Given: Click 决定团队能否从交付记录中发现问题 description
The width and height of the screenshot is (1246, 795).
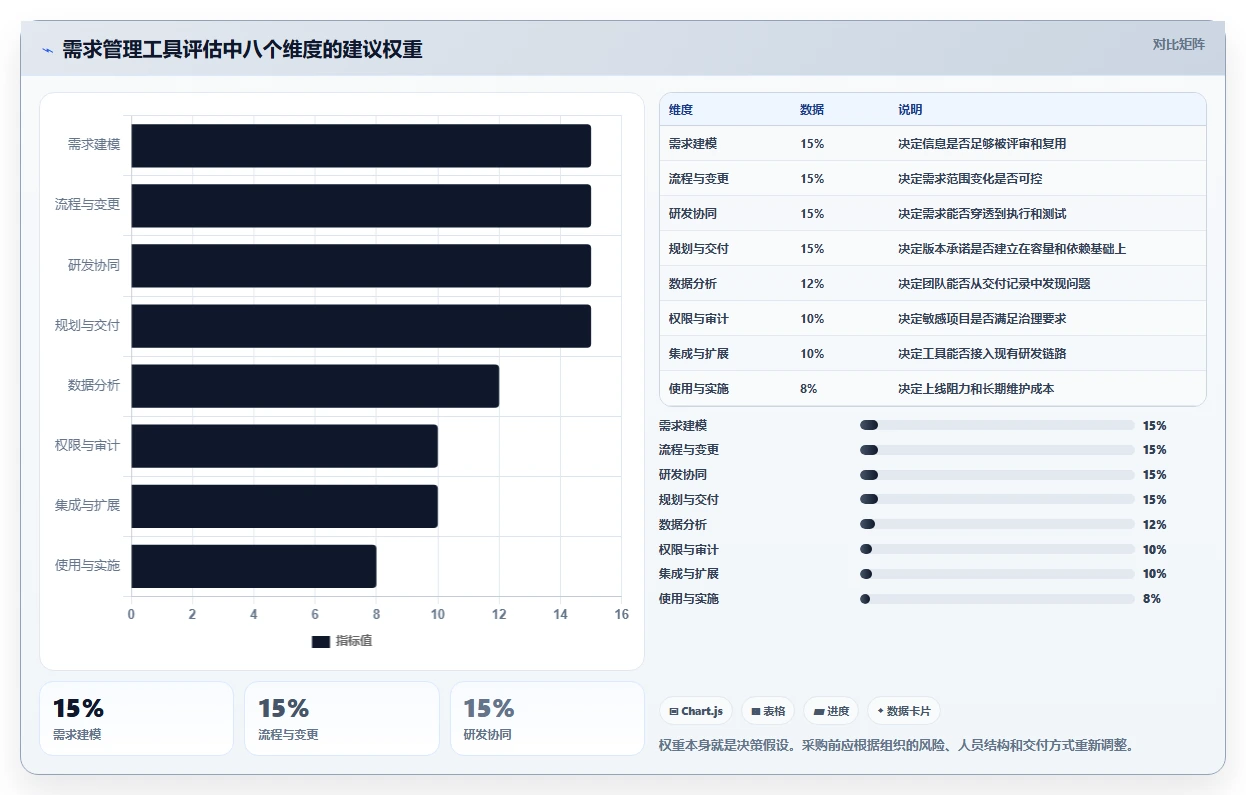Looking at the screenshot, I should click(994, 284).
